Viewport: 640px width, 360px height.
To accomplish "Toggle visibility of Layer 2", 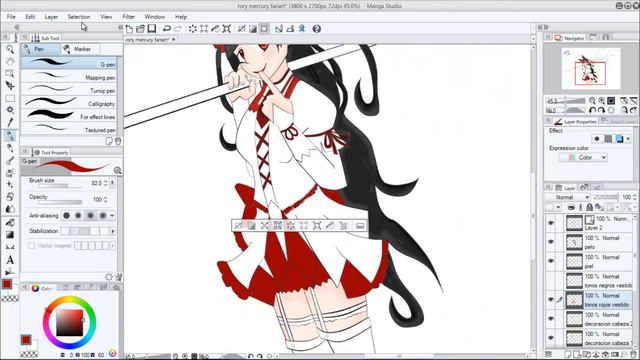I will 551,223.
